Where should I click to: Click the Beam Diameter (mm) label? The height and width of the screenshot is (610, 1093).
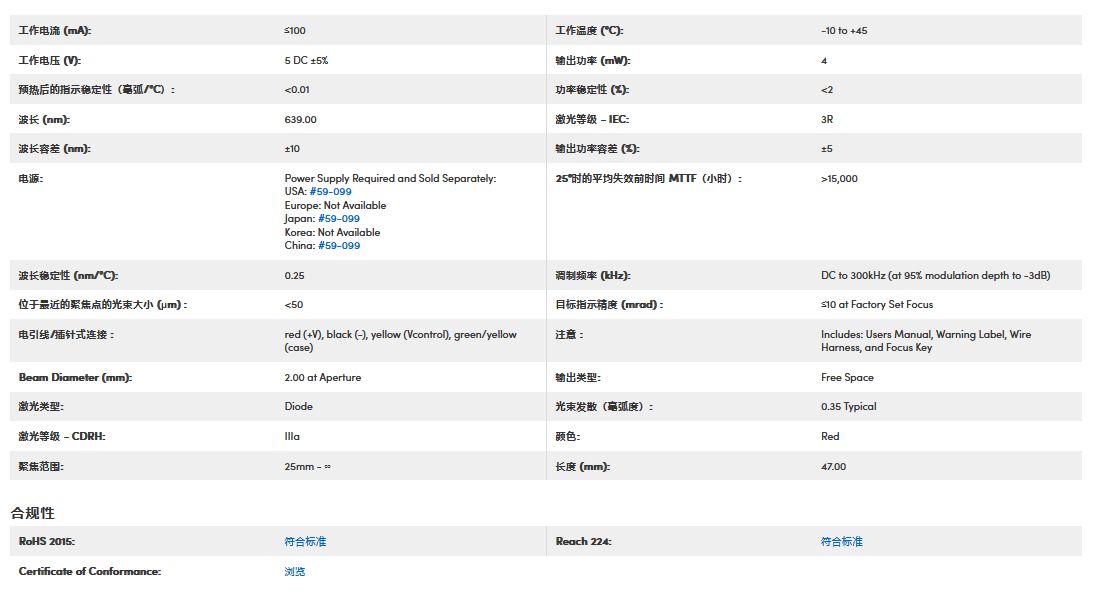pos(75,378)
